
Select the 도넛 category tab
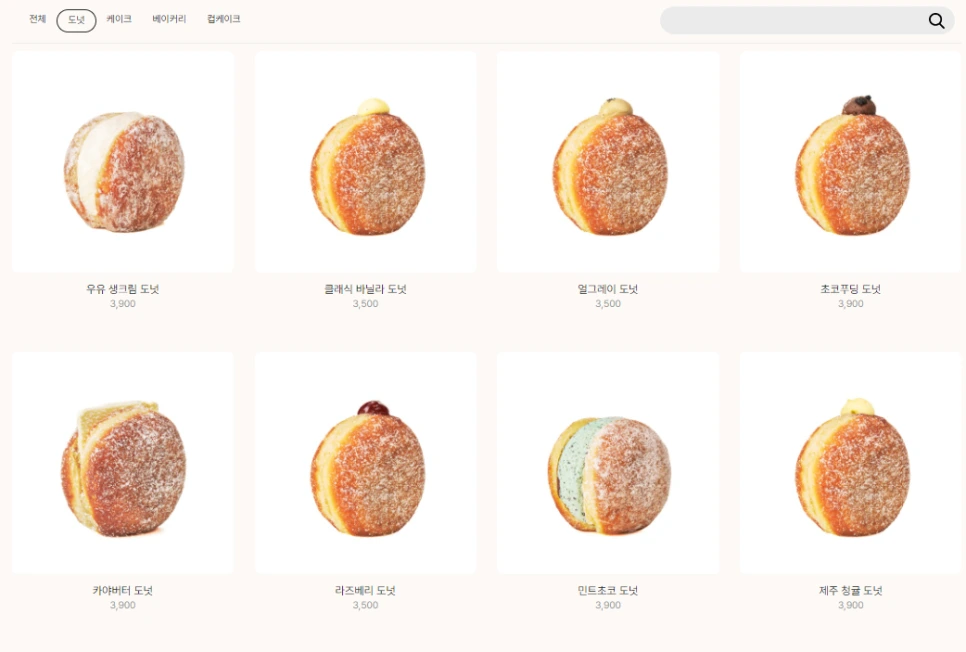76,20
